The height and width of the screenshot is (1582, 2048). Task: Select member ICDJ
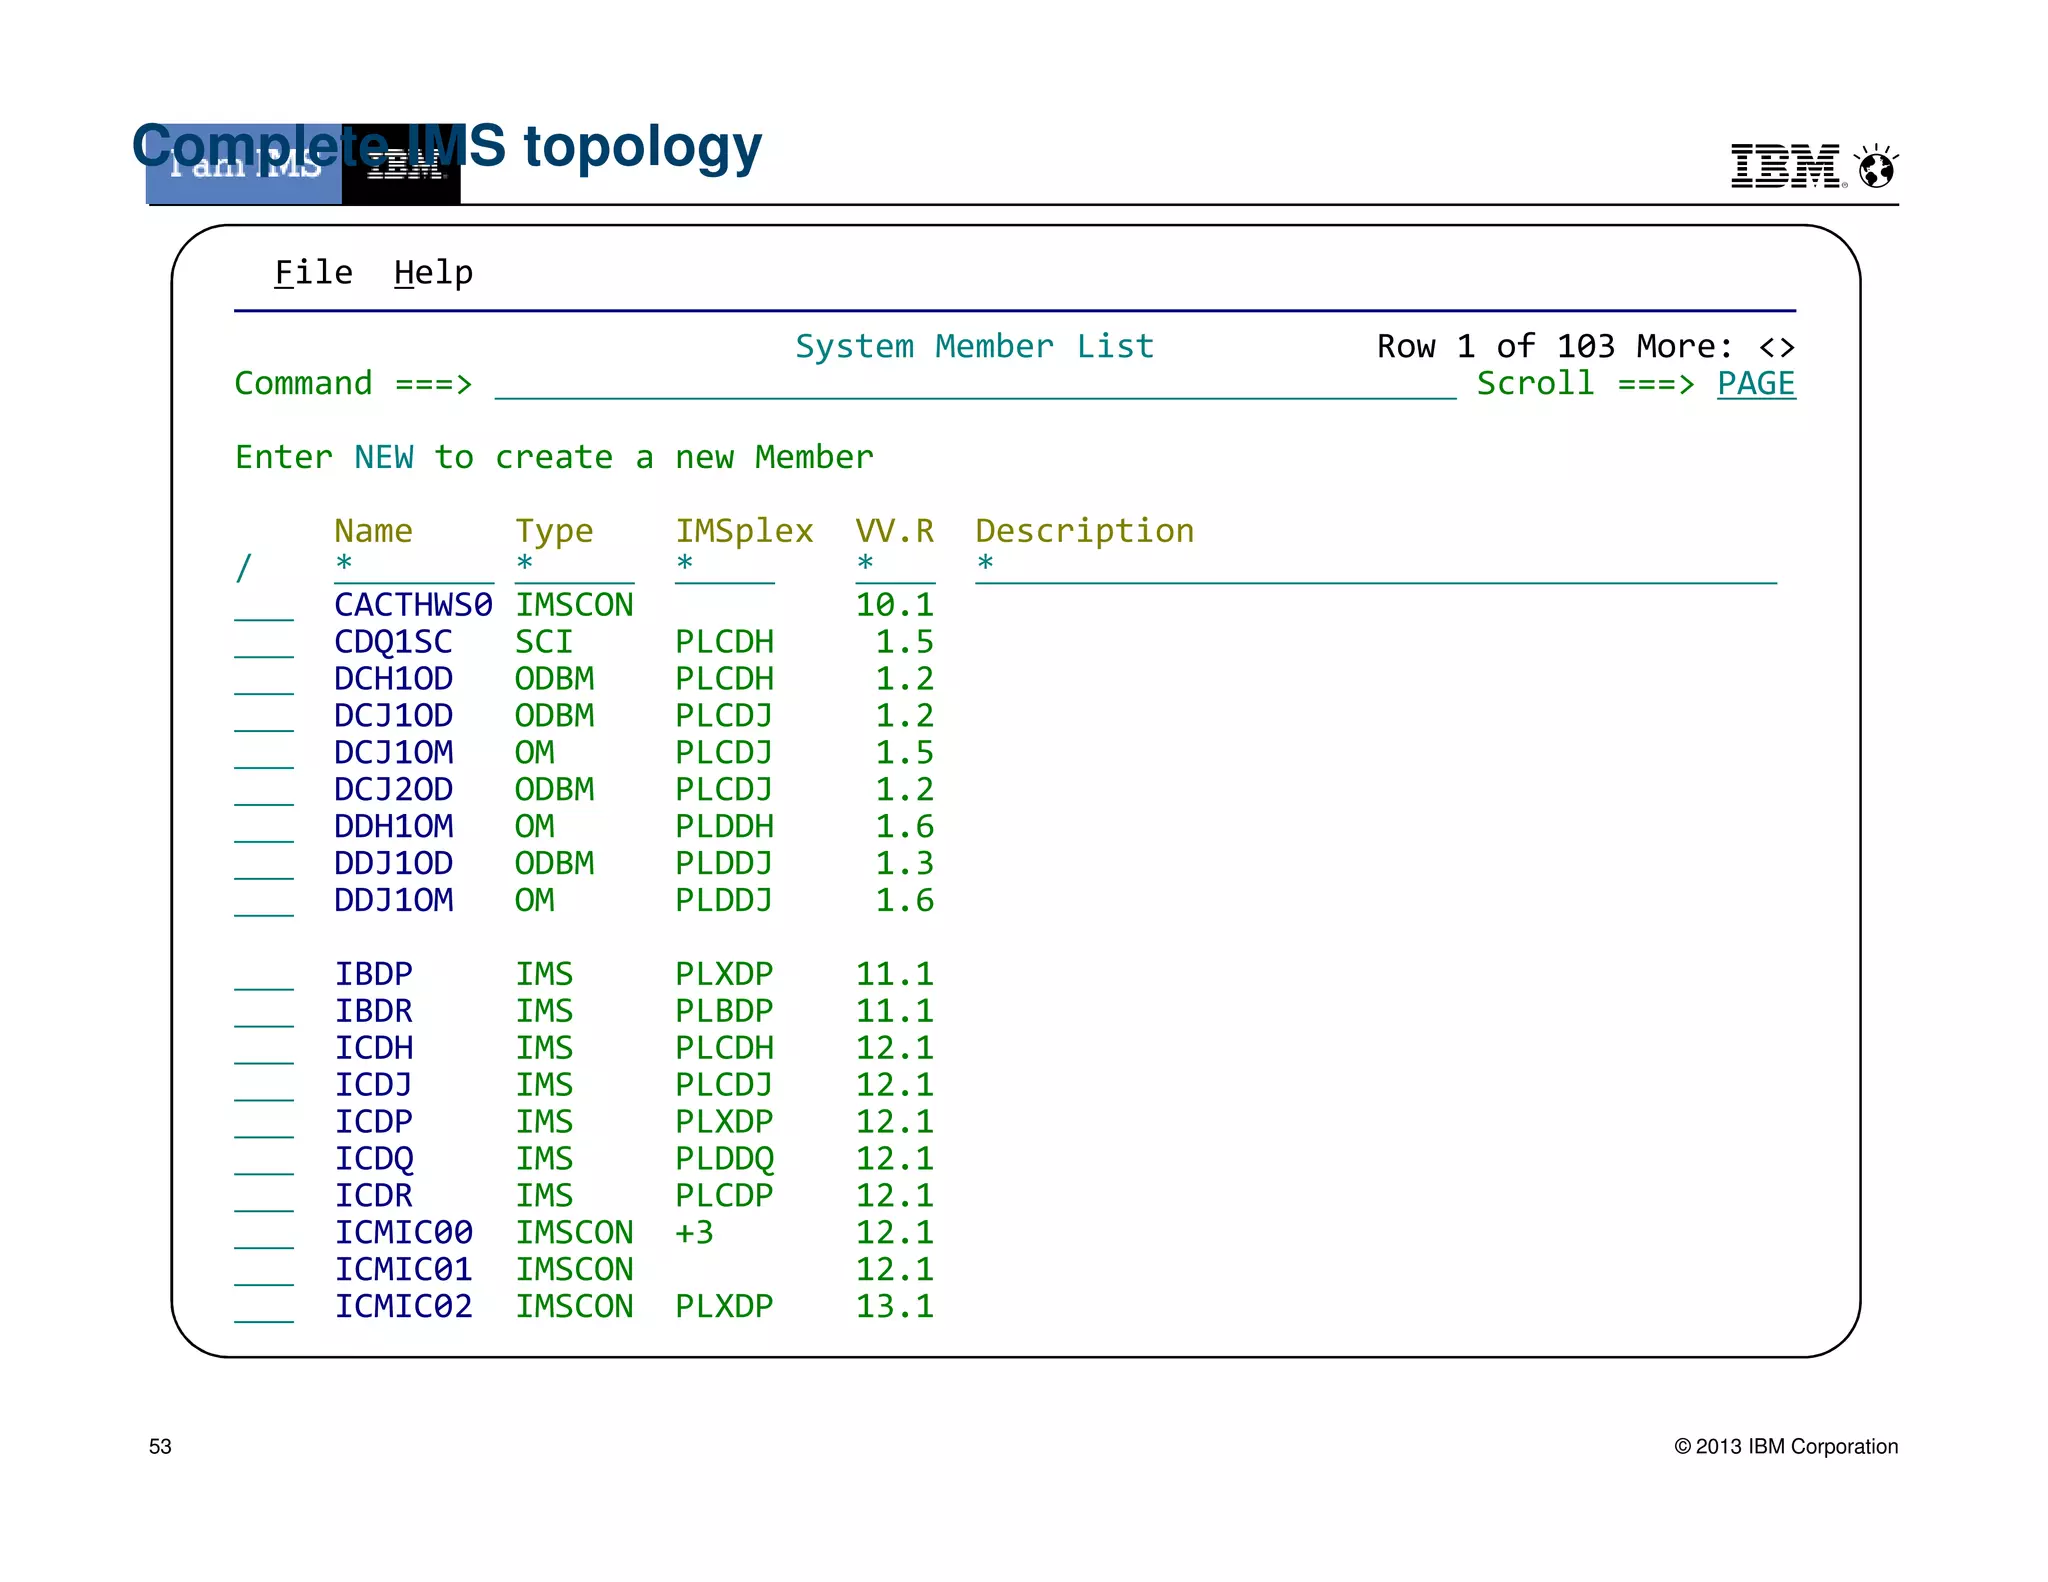pyautogui.click(x=373, y=1085)
